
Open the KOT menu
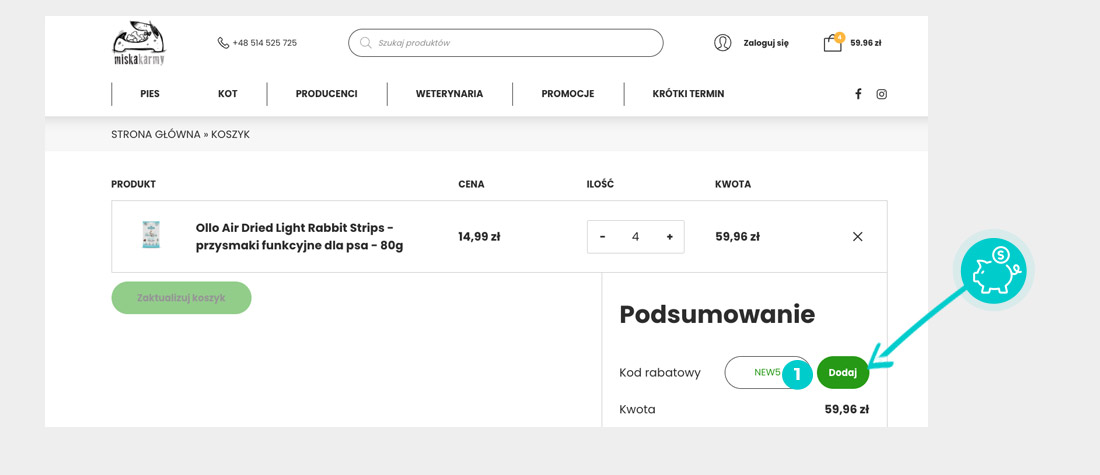pos(228,94)
